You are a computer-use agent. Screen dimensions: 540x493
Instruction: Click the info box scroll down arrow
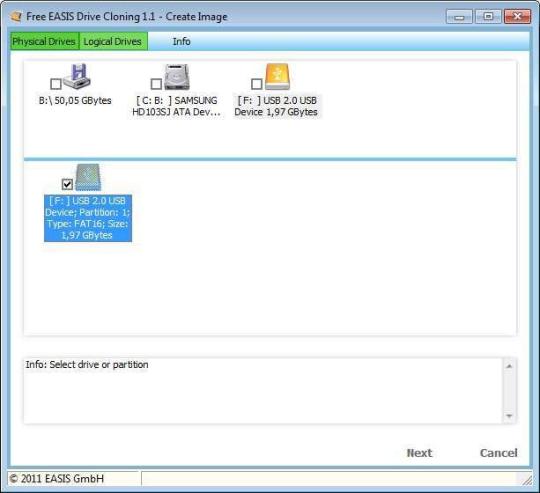click(x=509, y=416)
